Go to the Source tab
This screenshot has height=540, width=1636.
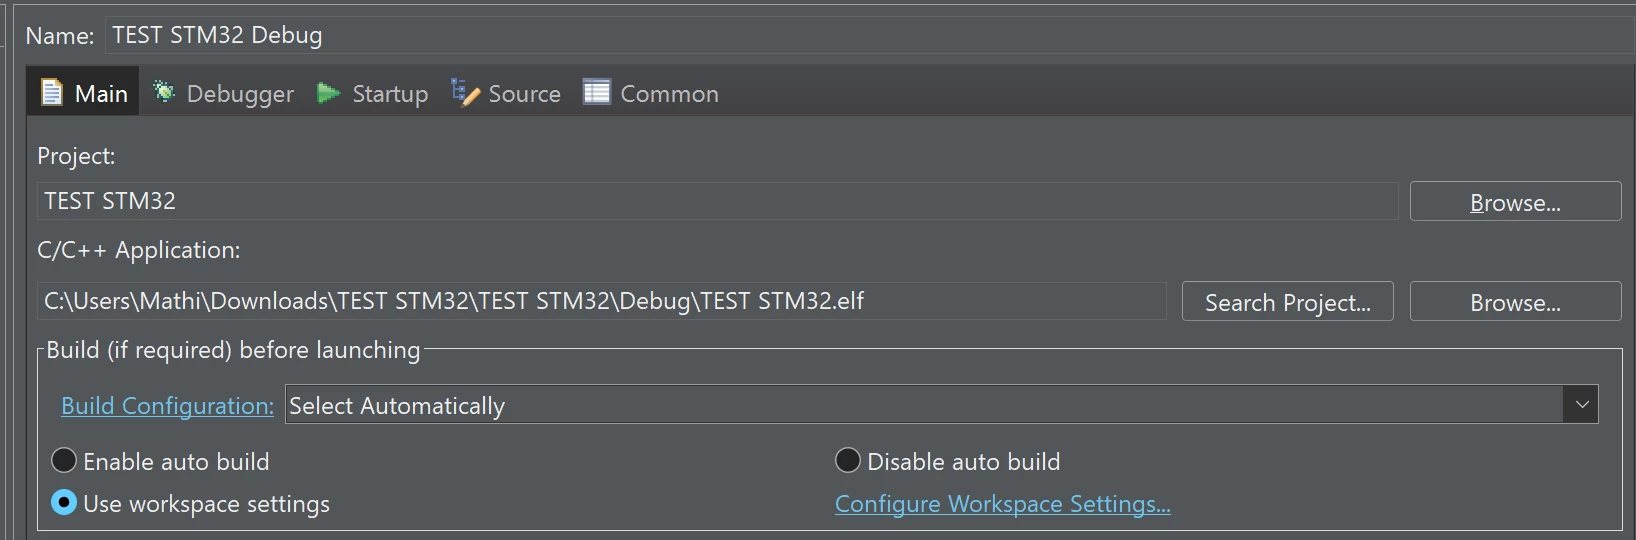pos(506,93)
